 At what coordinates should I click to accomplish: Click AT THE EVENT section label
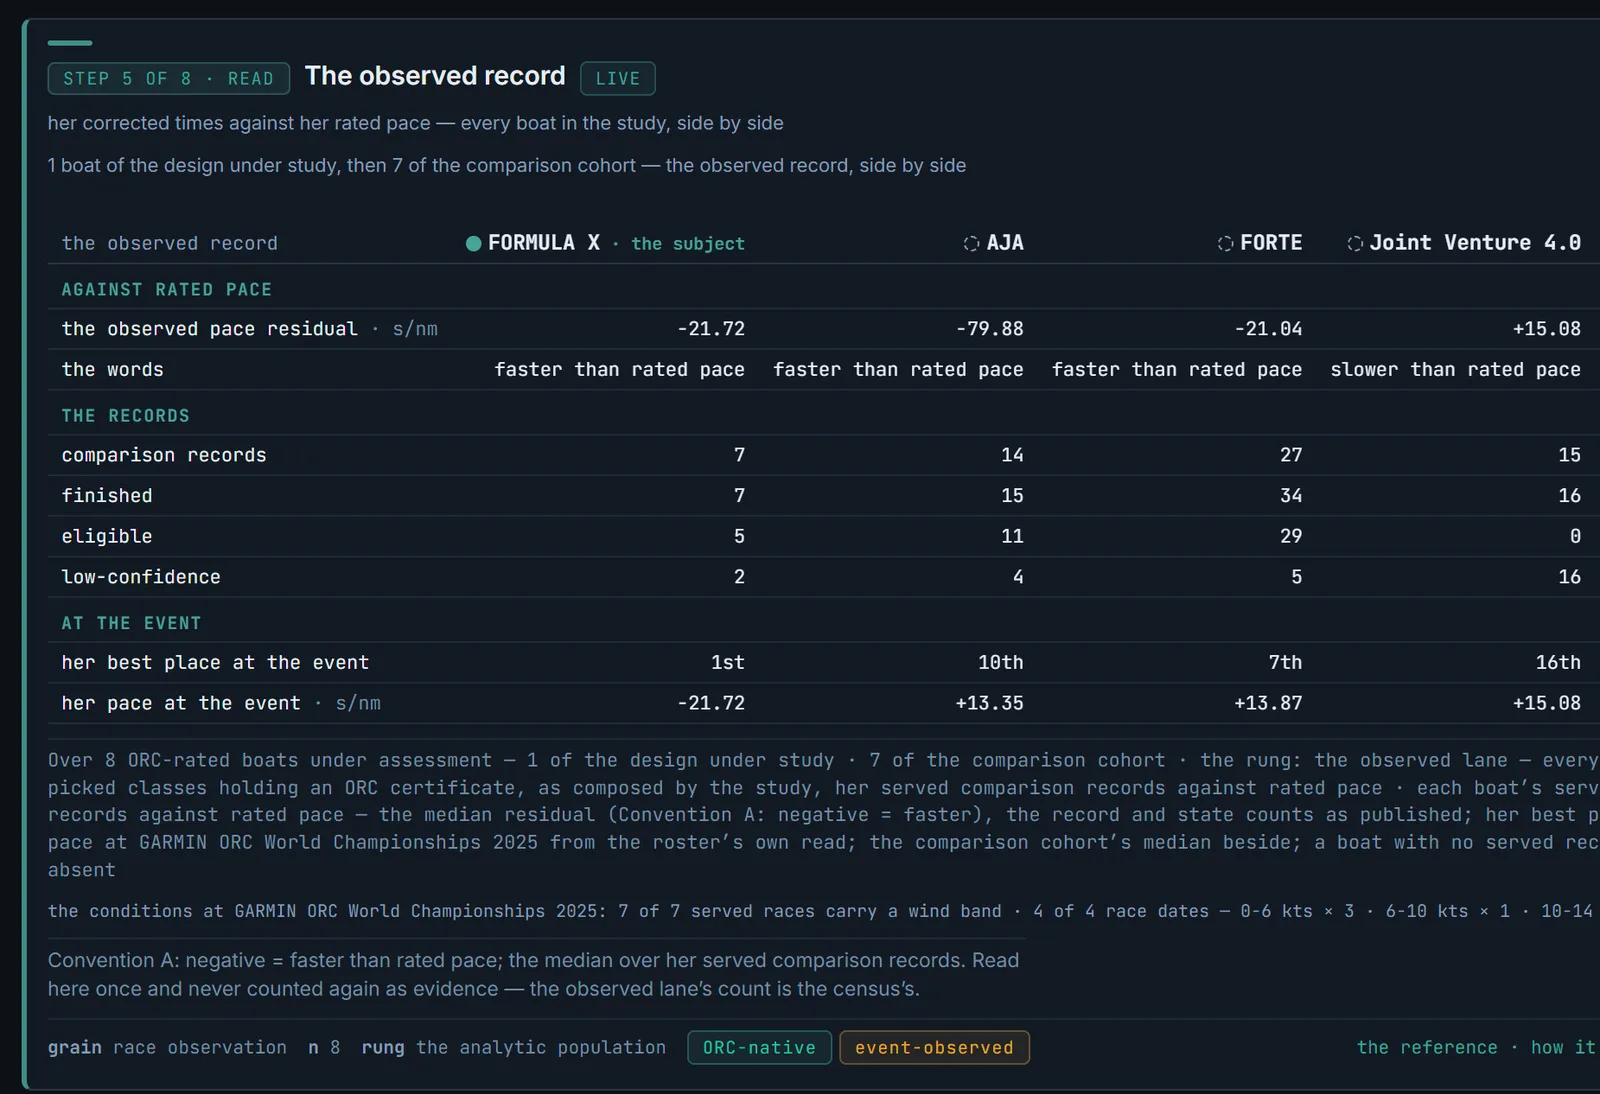point(131,623)
